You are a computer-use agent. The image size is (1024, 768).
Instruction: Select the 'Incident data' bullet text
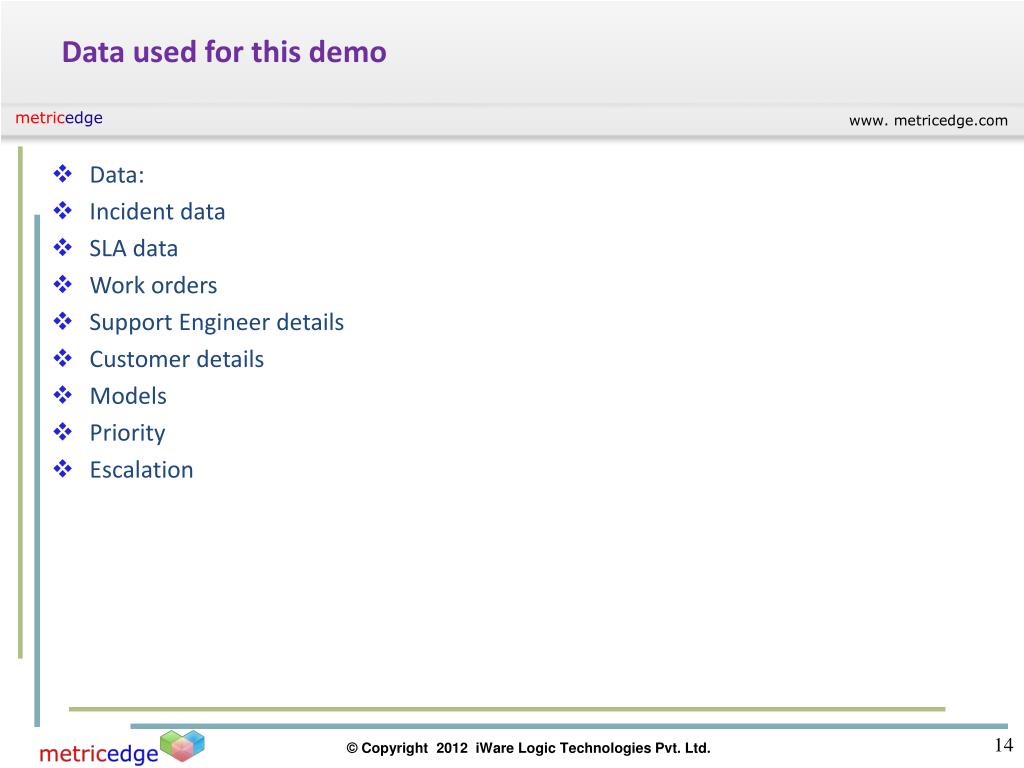tap(157, 212)
